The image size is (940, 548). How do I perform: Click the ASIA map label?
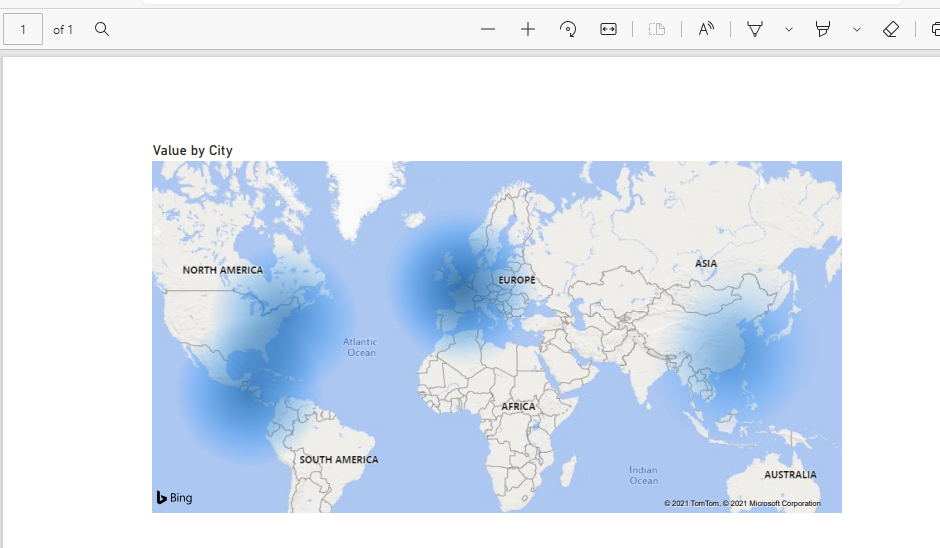click(706, 264)
